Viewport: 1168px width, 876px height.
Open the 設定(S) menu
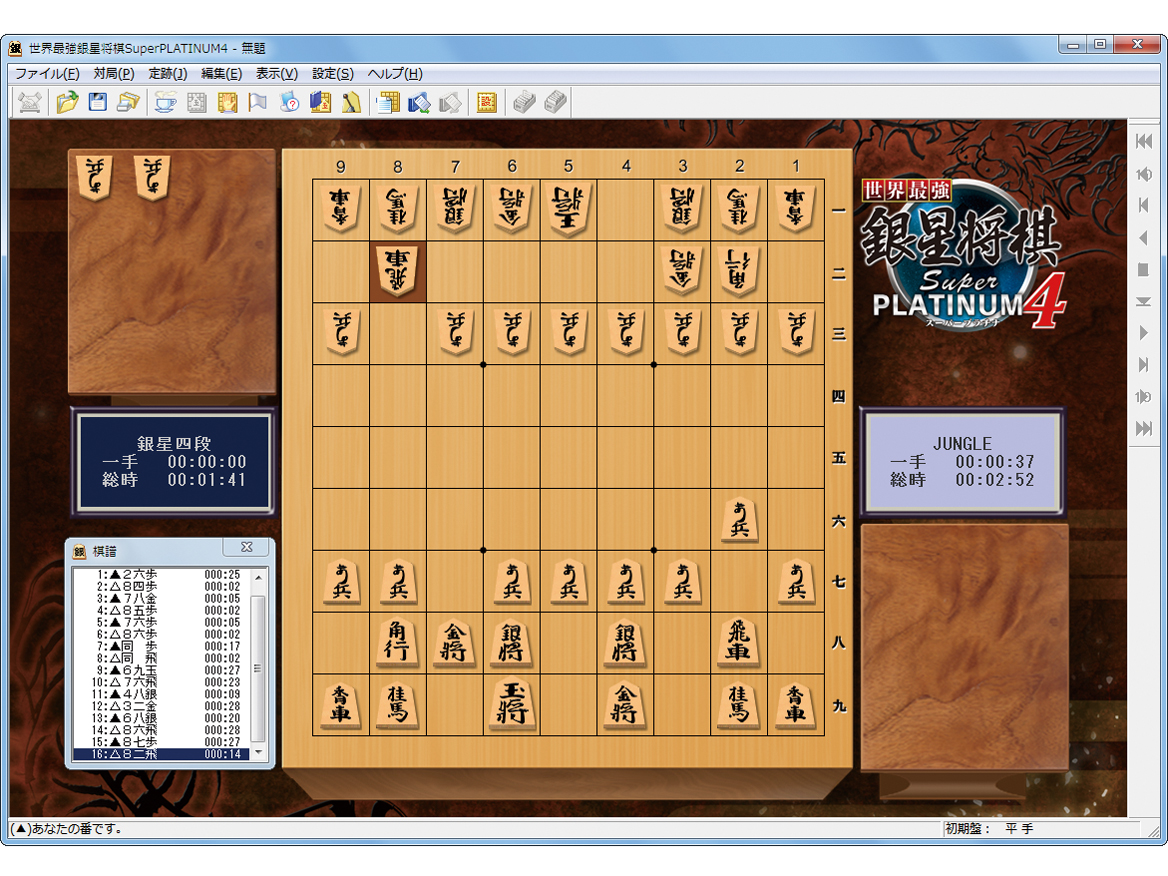(330, 74)
